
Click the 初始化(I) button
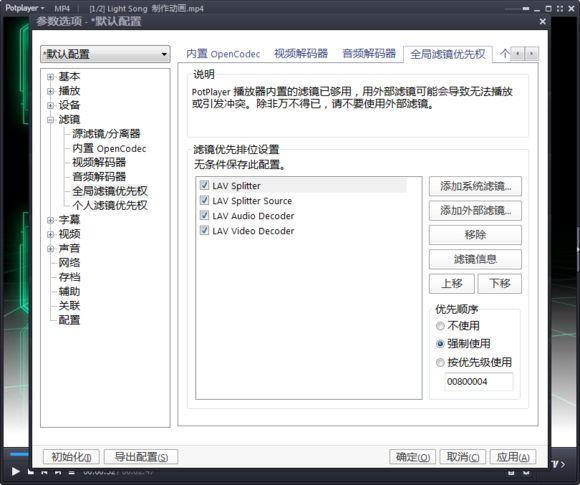pos(71,457)
